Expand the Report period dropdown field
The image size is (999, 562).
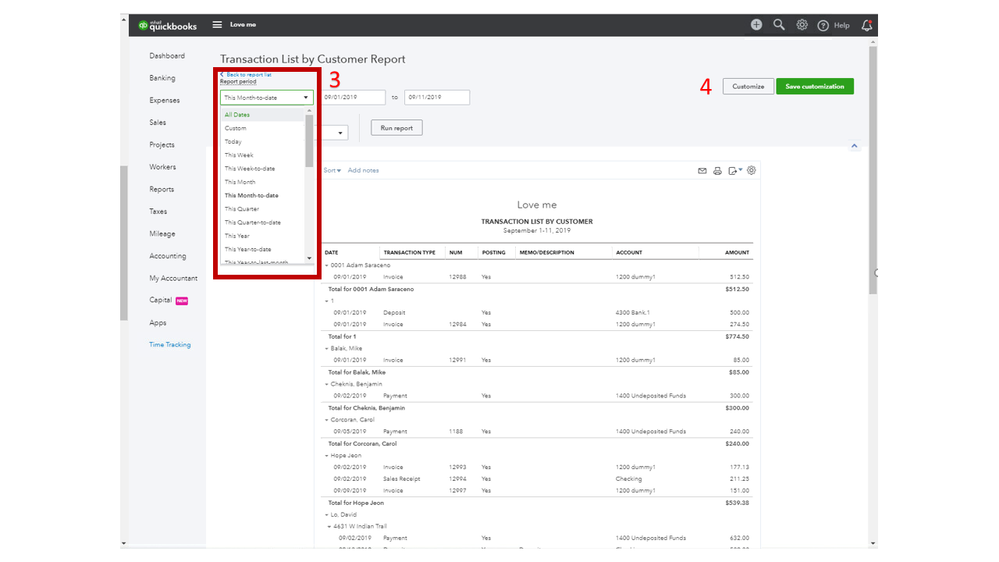[x=266, y=98]
